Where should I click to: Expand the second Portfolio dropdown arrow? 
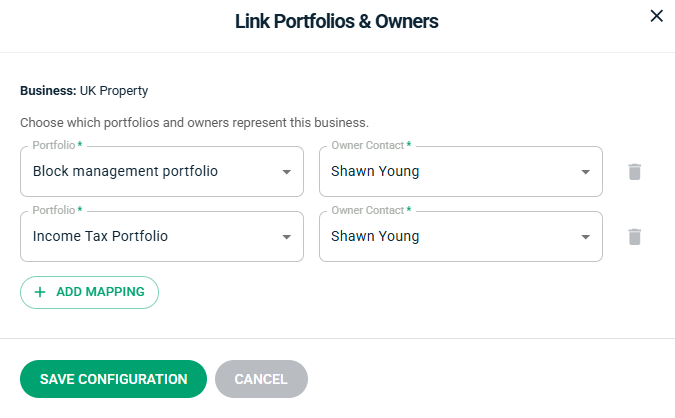pyautogui.click(x=286, y=237)
